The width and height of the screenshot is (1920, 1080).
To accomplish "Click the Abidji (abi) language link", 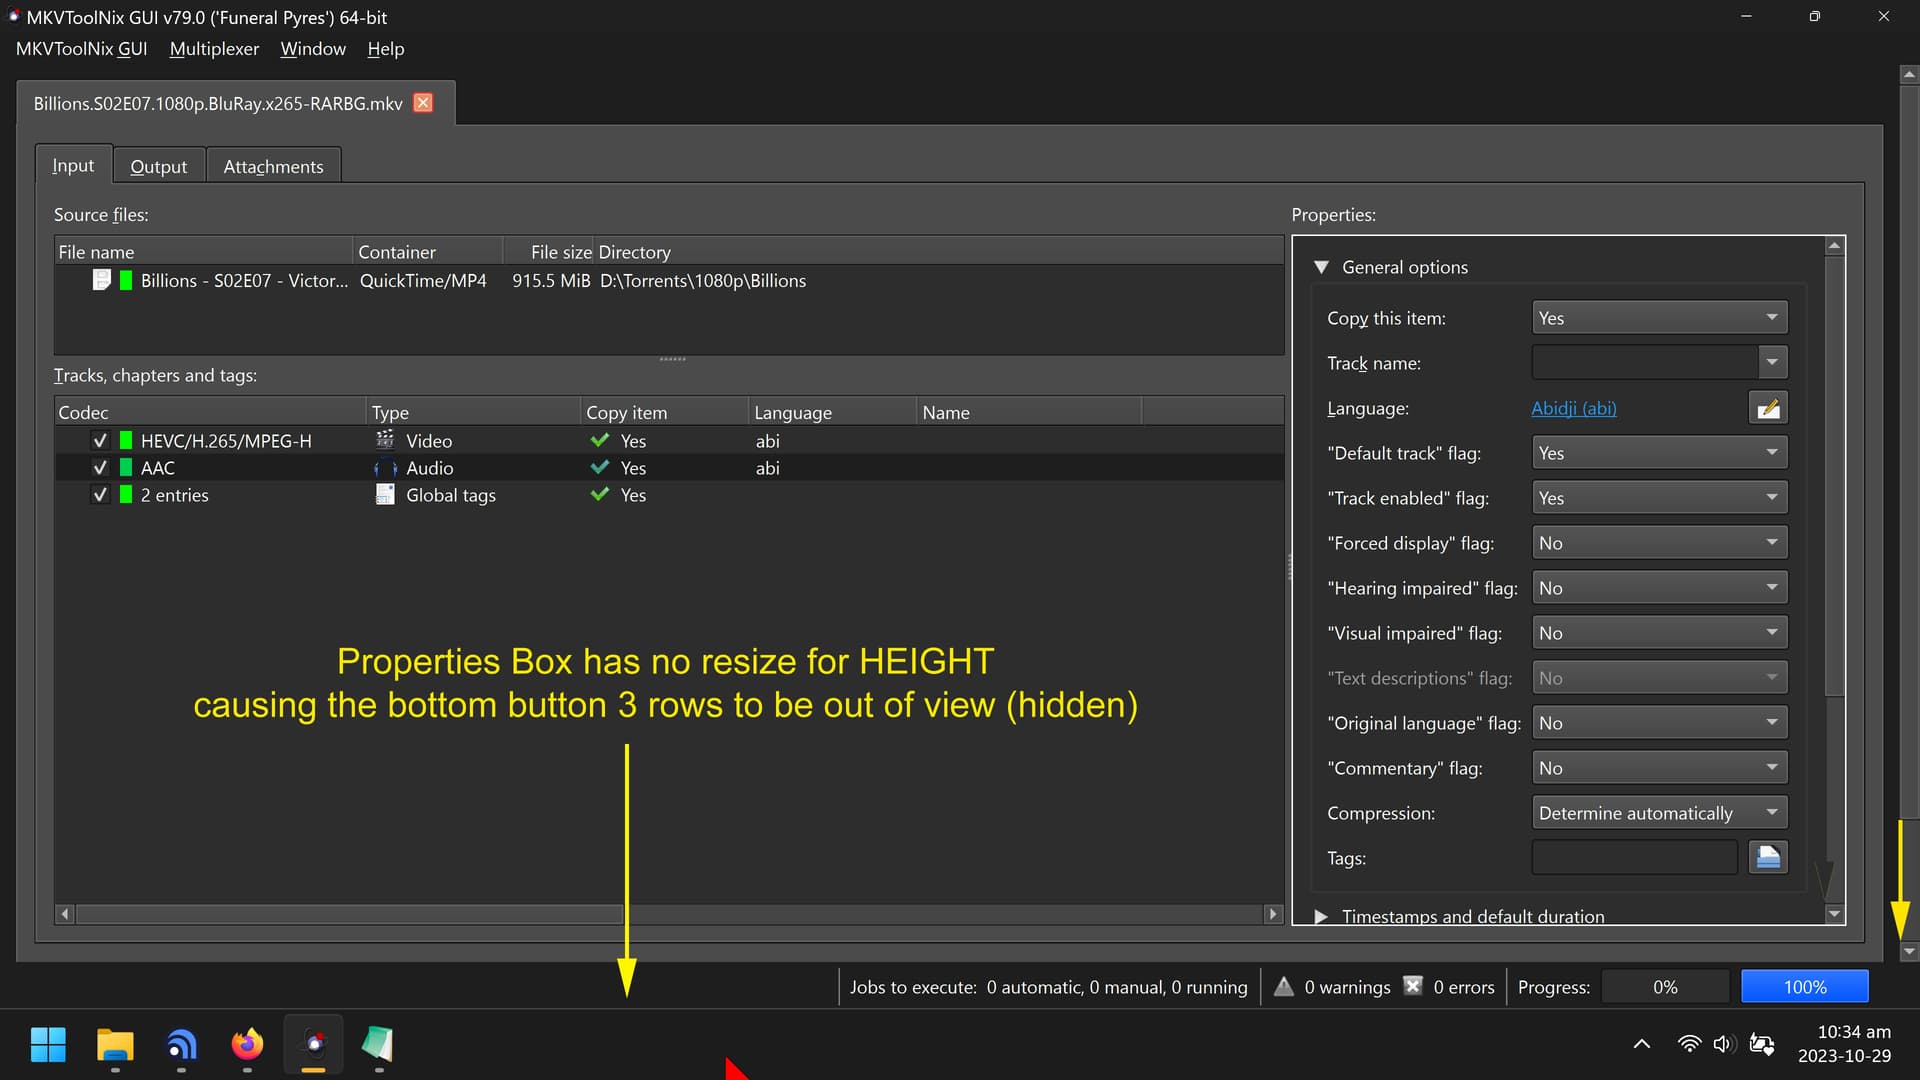I will click(1573, 408).
